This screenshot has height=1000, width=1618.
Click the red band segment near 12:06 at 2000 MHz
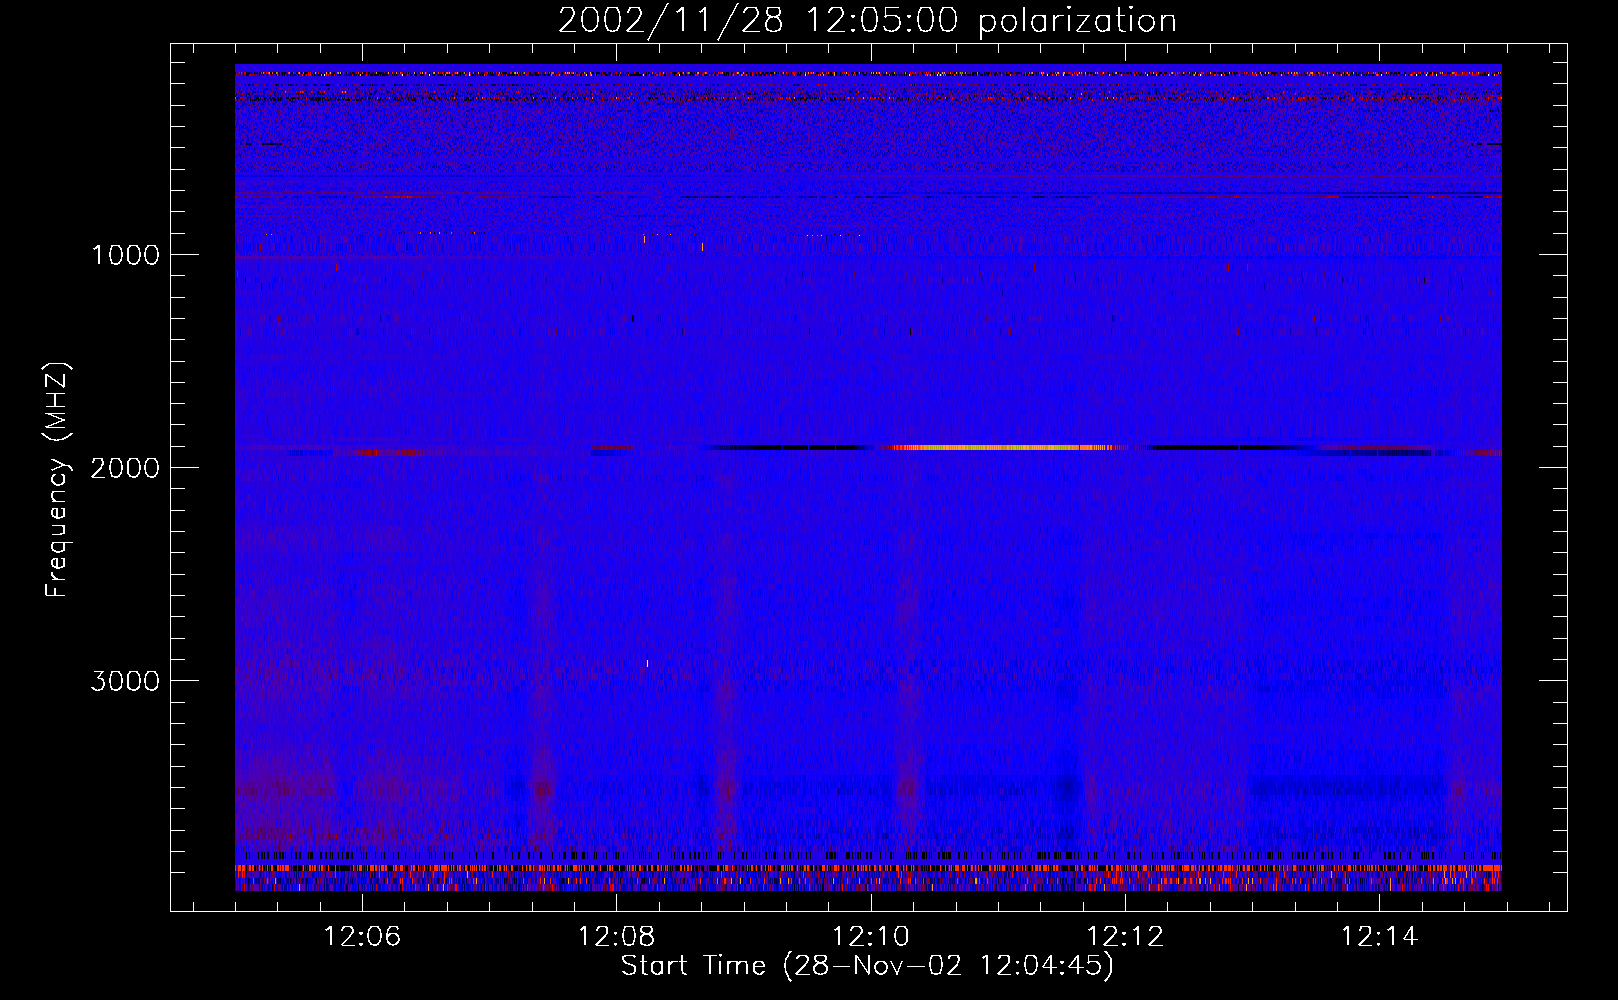[x=390, y=452]
